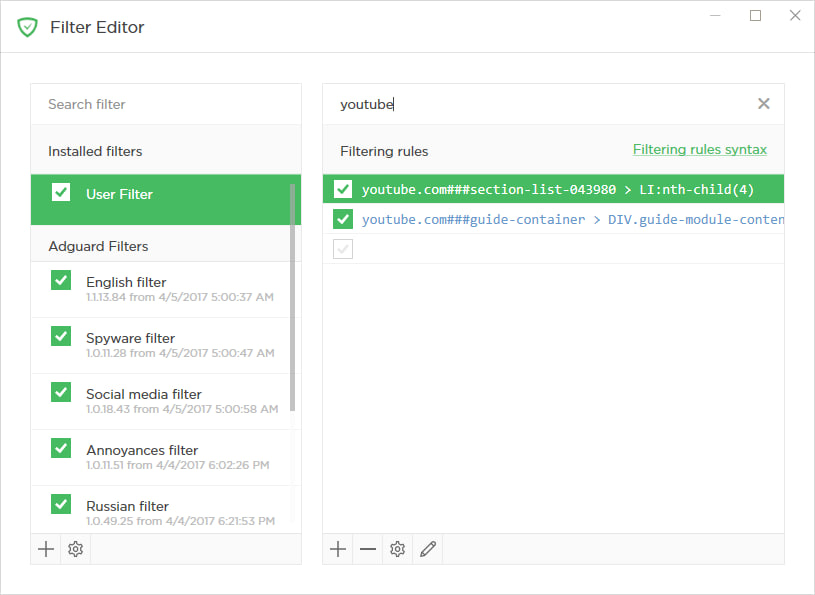Toggle the Spyware filter checkbox
This screenshot has width=815, height=595.
click(61, 336)
